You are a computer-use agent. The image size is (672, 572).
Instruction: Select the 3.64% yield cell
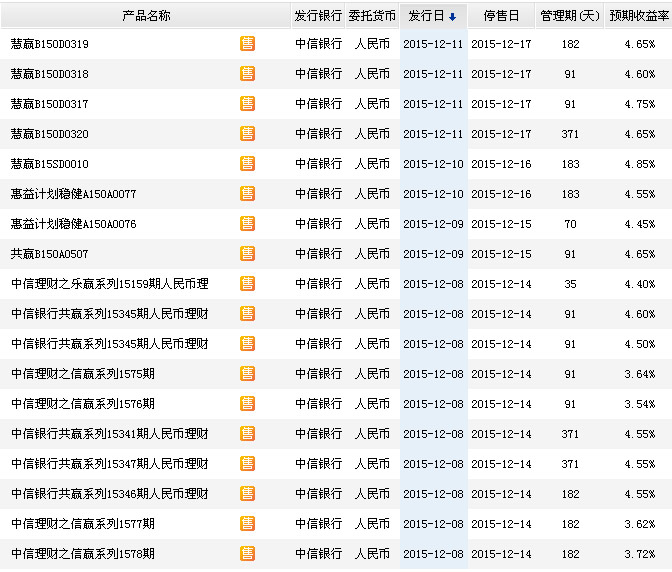tap(639, 374)
